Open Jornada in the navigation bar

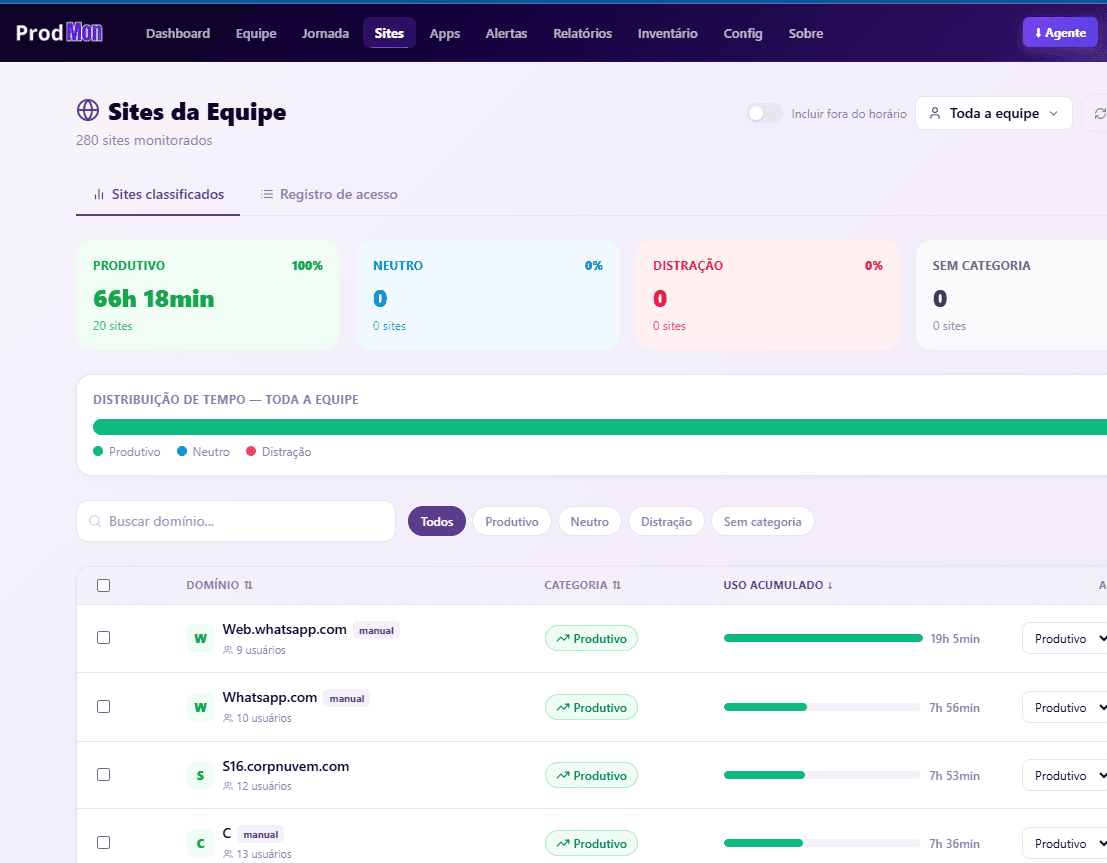[325, 33]
